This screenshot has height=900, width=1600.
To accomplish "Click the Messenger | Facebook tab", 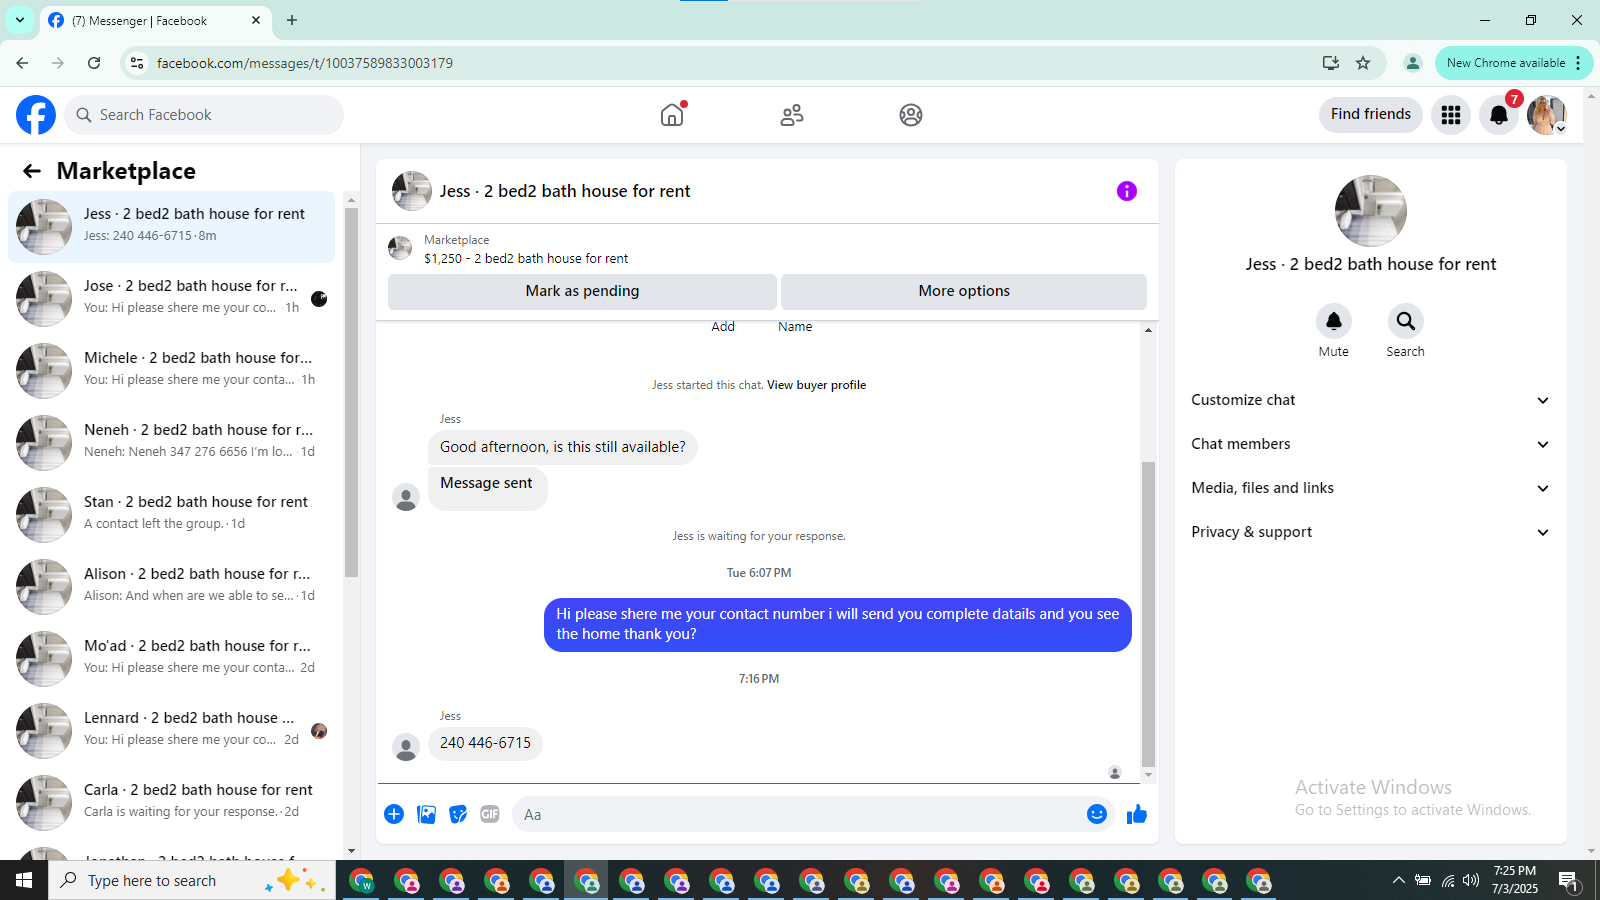I will click(x=155, y=20).
